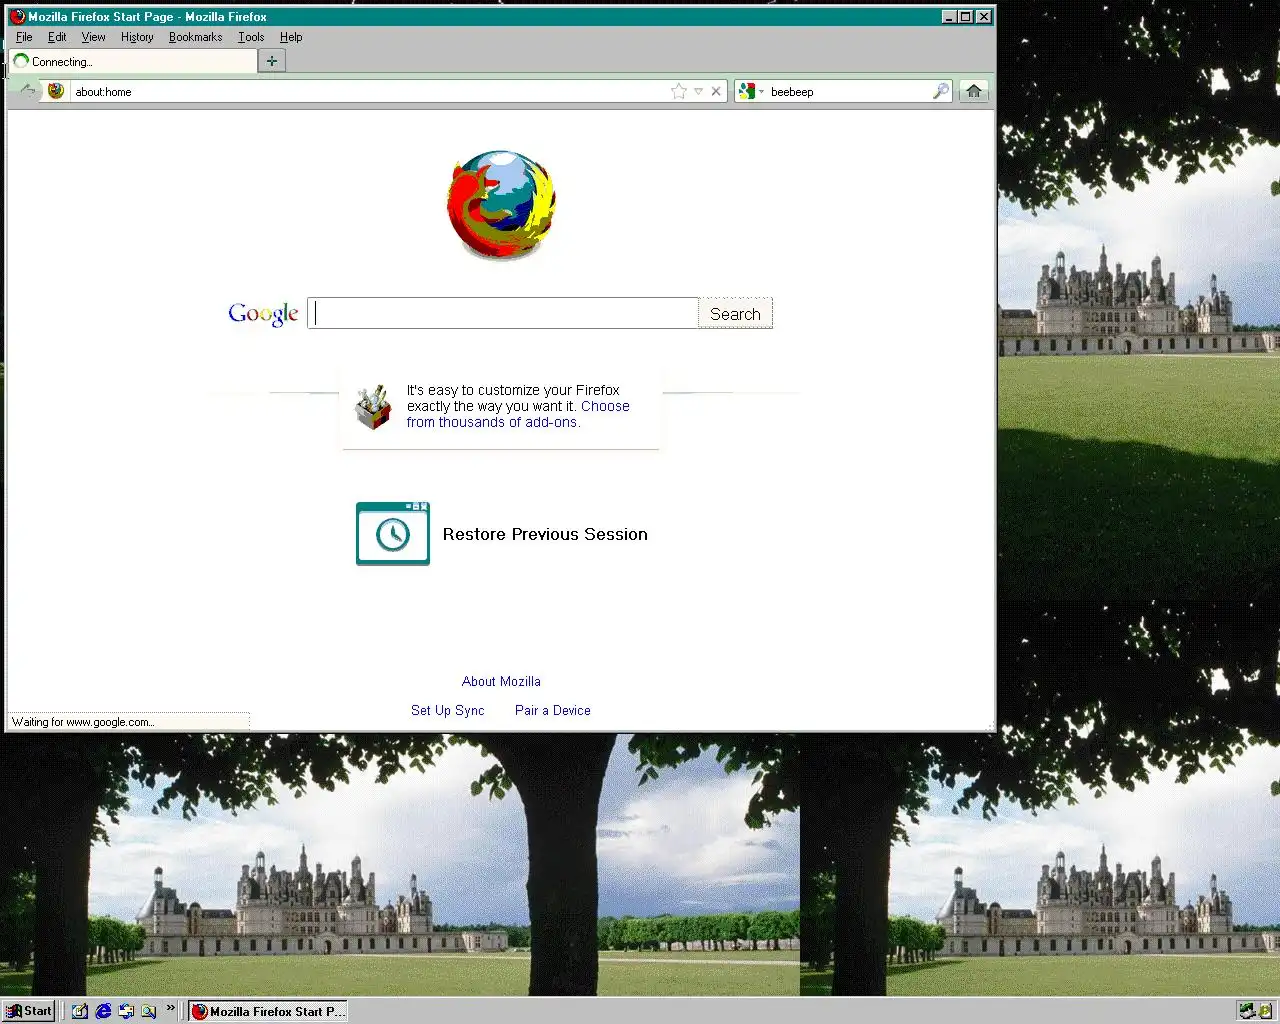
Task: Open the URL history dropdown arrow
Action: pyautogui.click(x=699, y=91)
